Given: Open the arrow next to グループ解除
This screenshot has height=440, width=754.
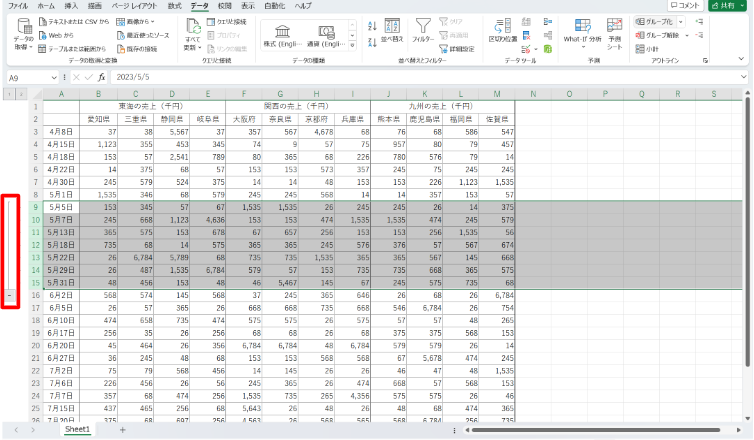Looking at the screenshot, I should pos(687,35).
